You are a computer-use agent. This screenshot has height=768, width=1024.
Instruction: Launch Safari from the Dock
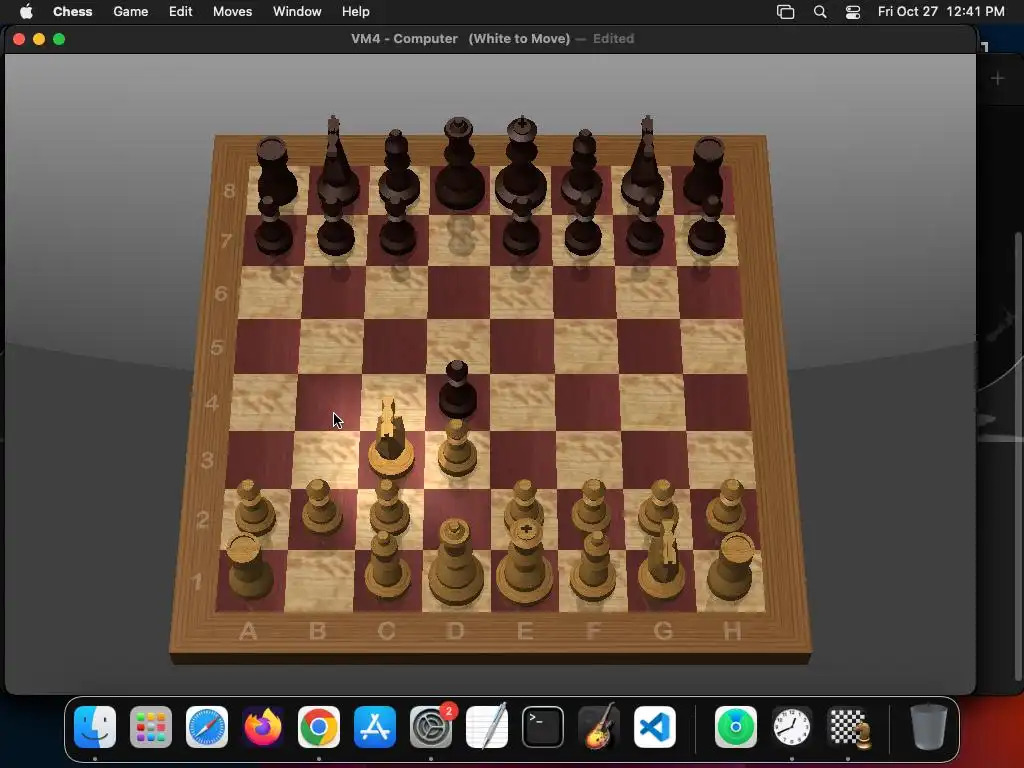(207, 727)
